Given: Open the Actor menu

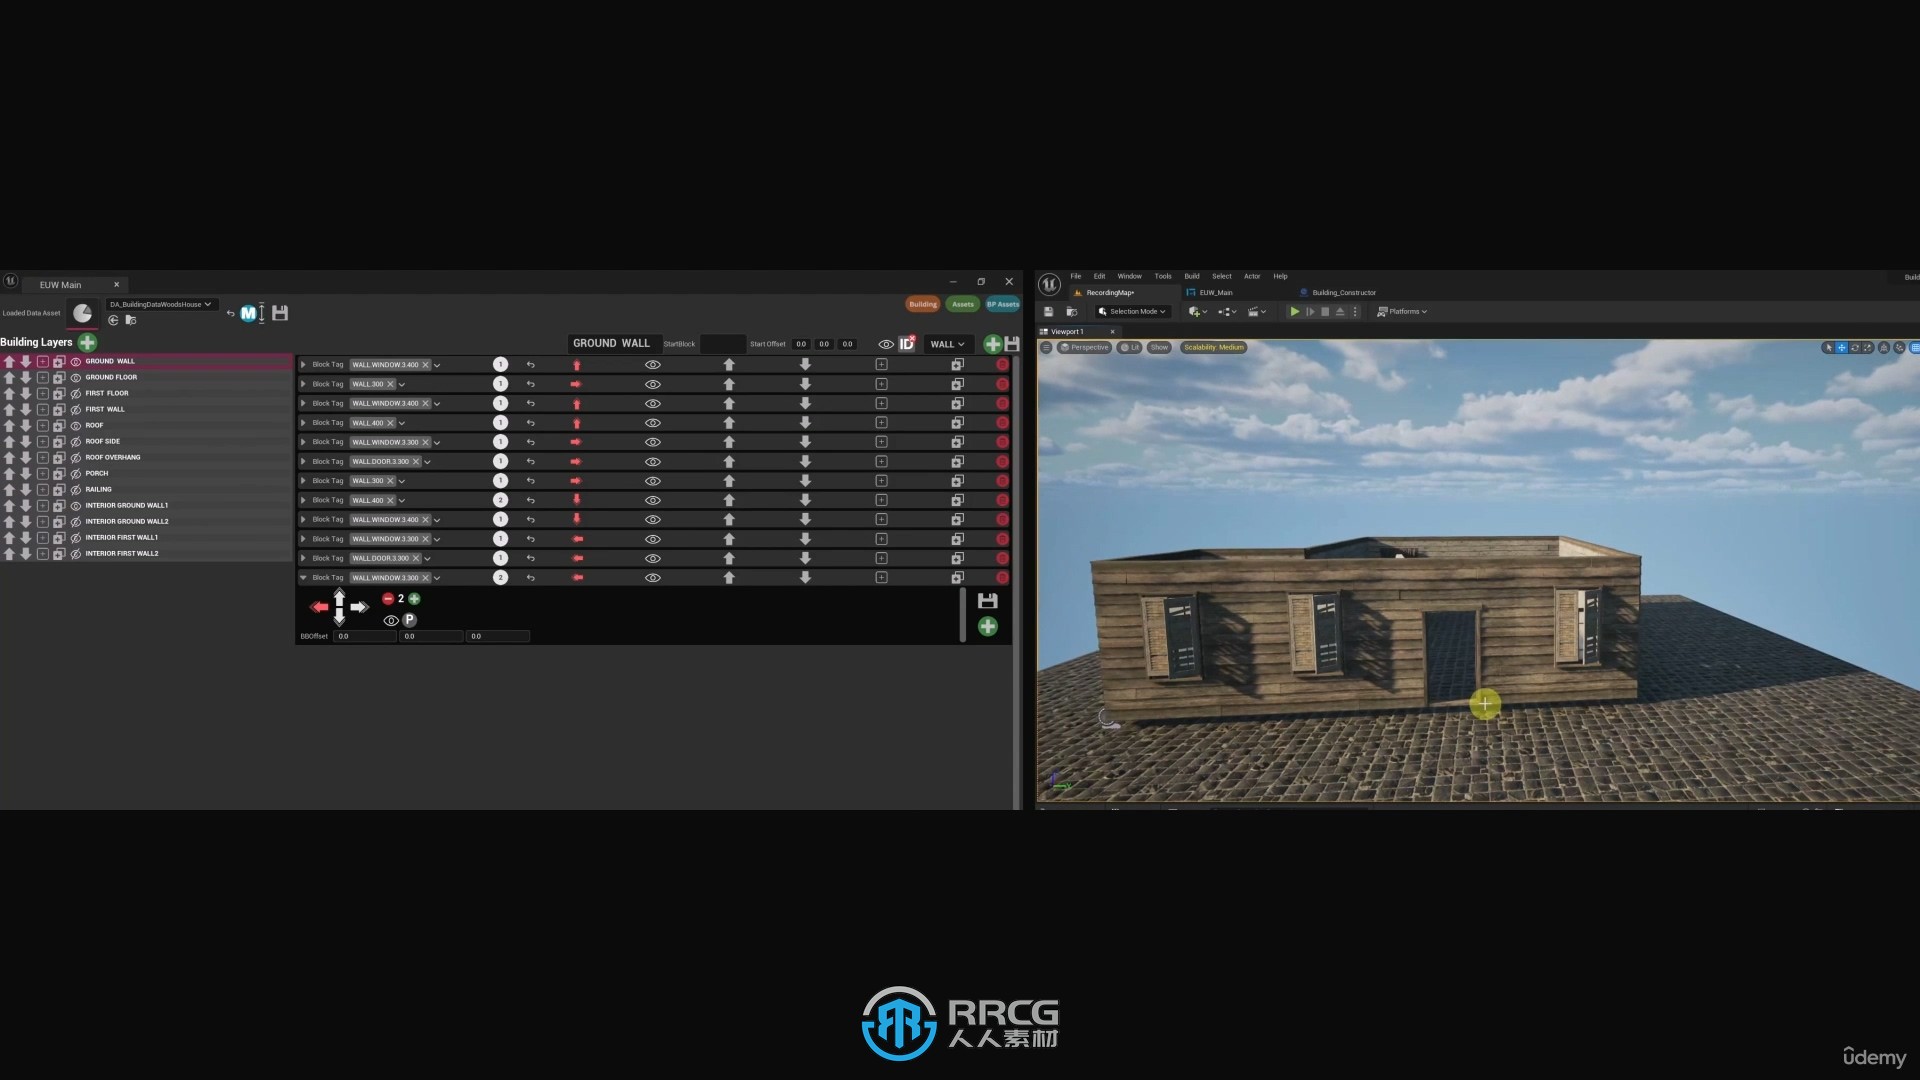Looking at the screenshot, I should [x=1252, y=276].
